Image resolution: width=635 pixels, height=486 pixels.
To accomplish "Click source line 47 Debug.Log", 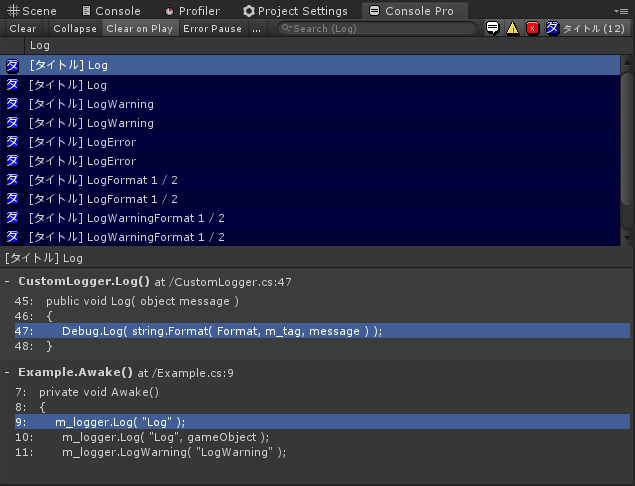I will [322, 331].
